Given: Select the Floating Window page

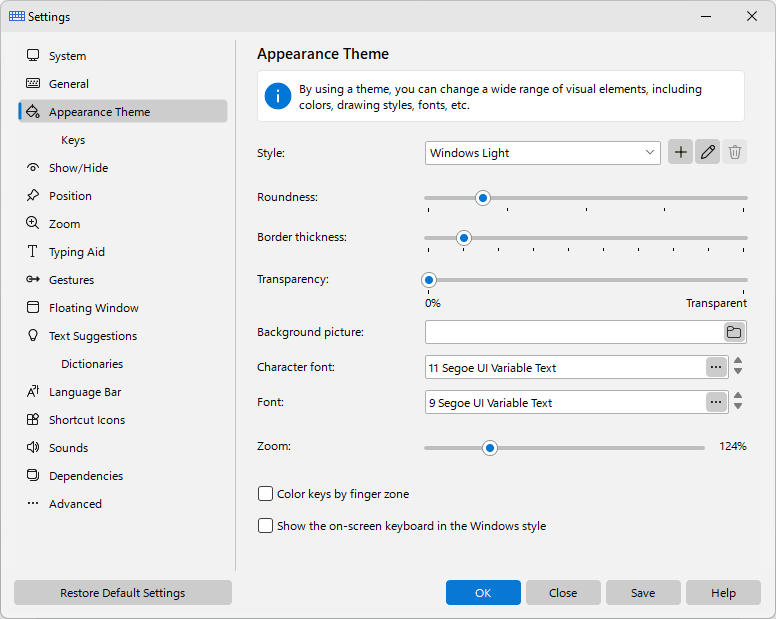Looking at the screenshot, I should point(123,307).
